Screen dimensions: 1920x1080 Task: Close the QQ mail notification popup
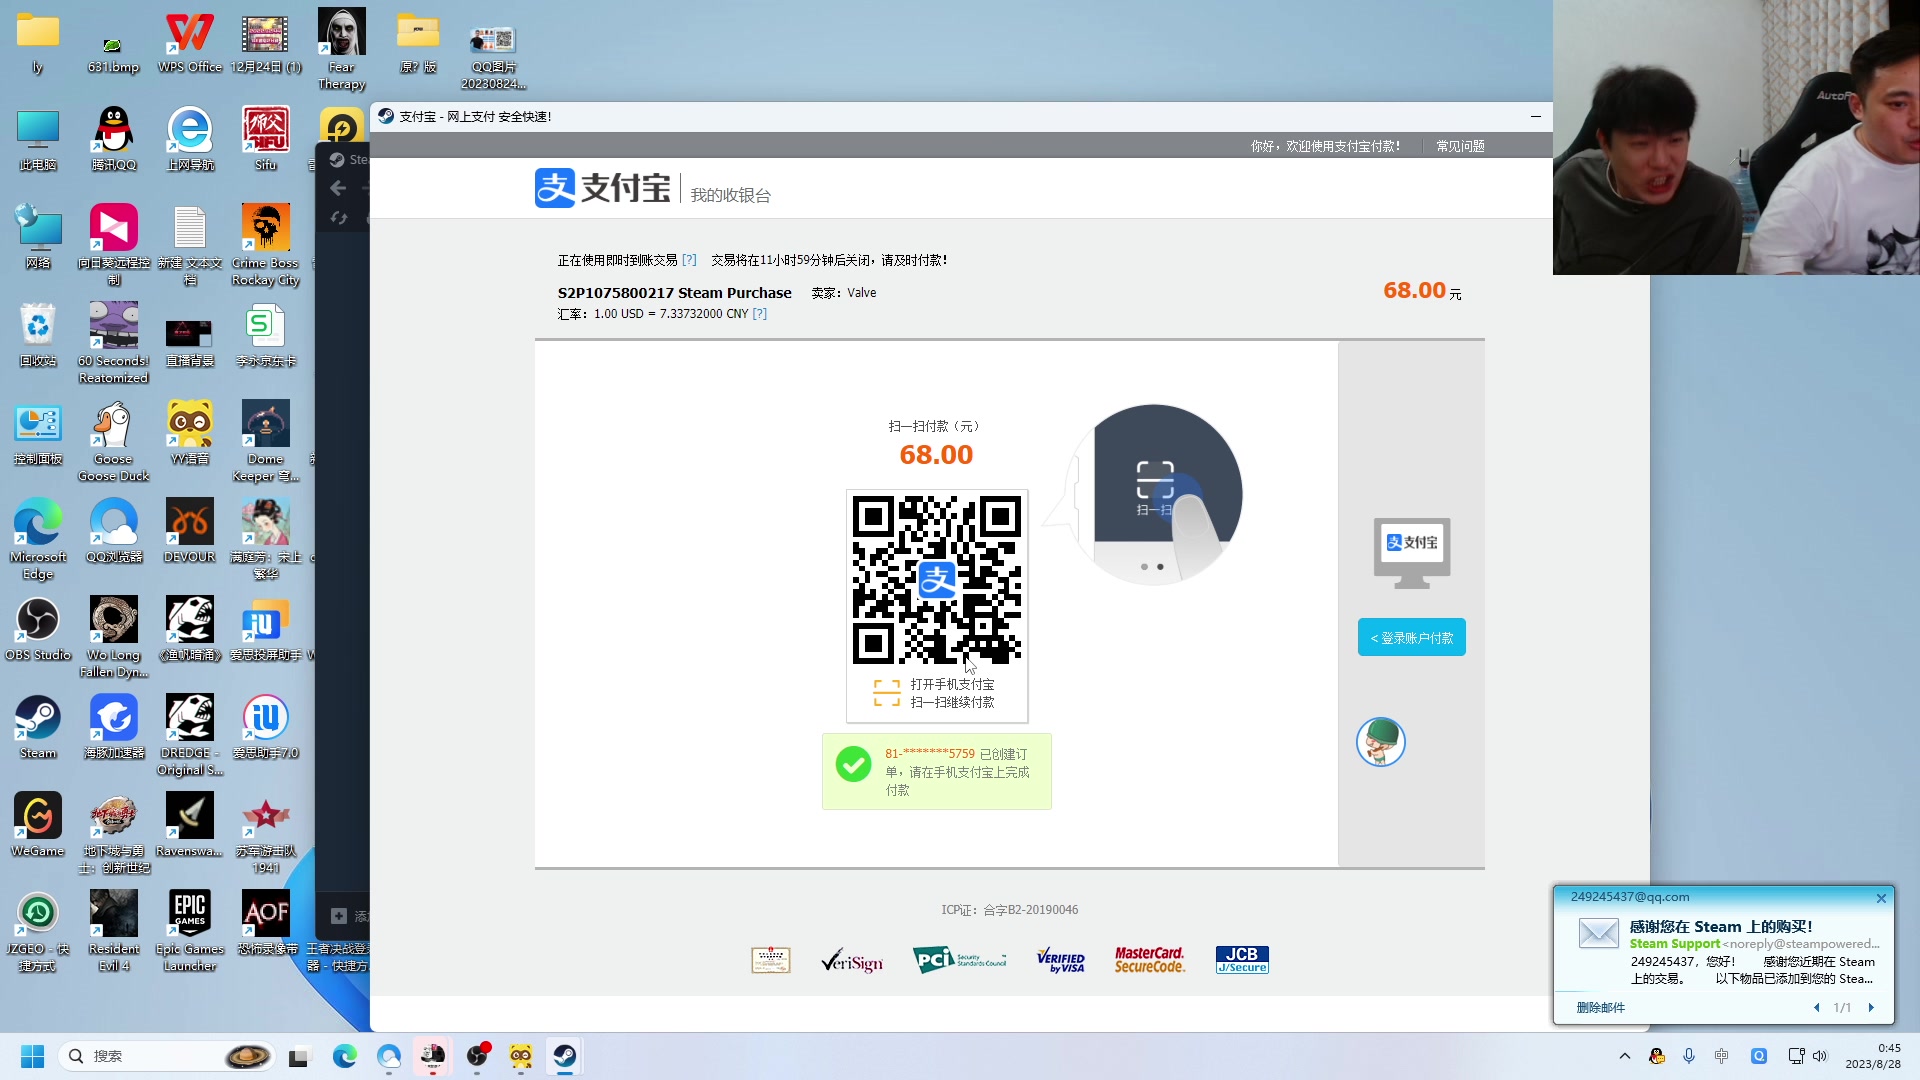[x=1881, y=898]
